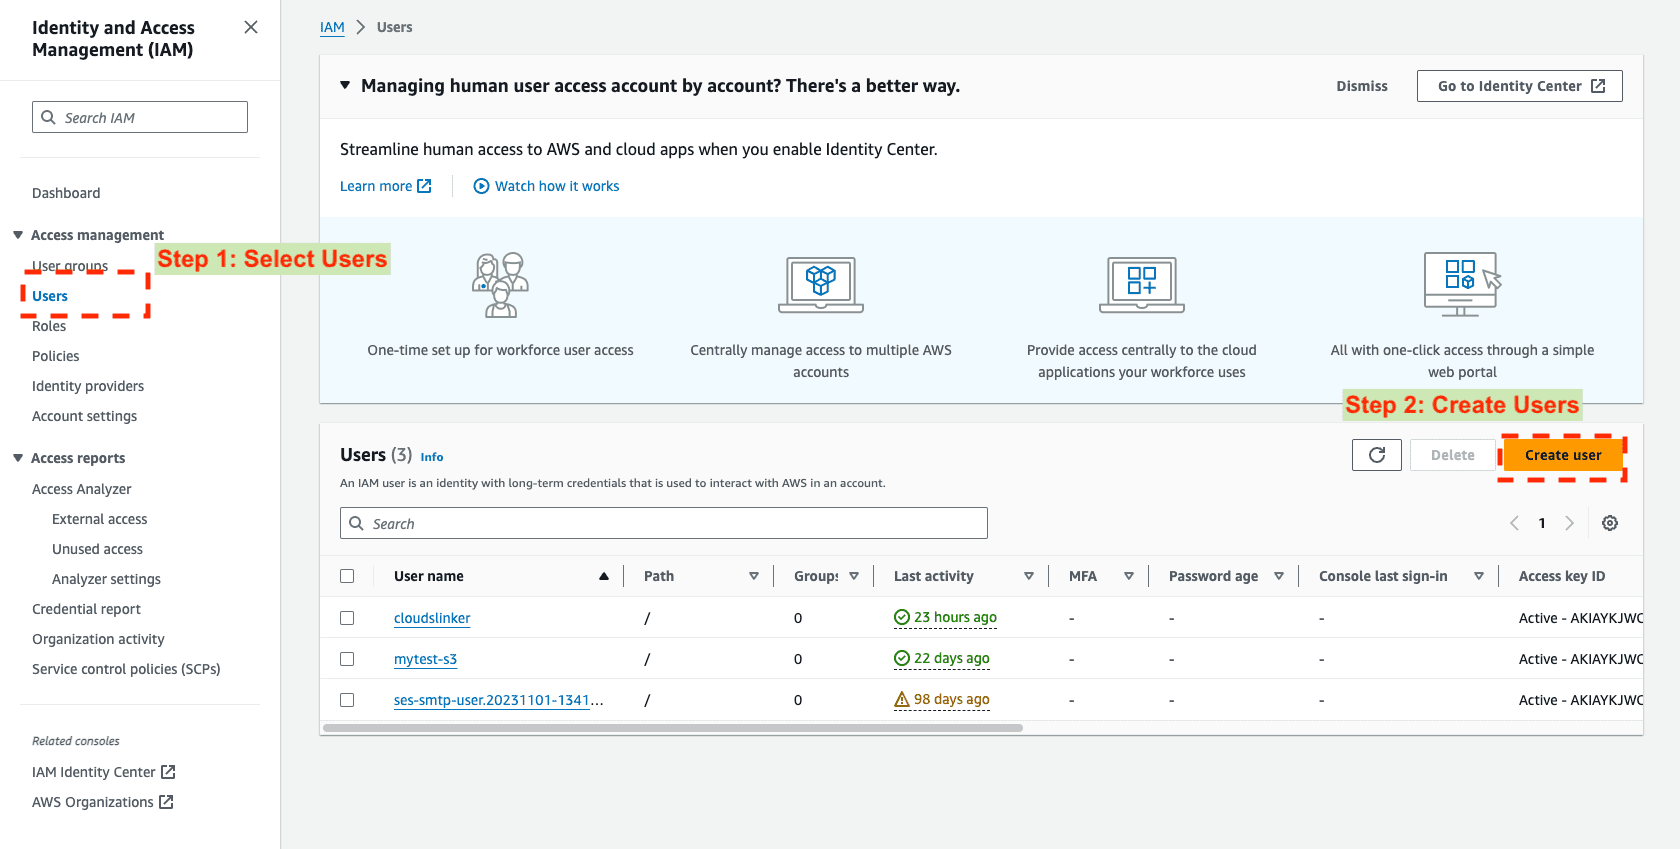Screen dimensions: 1680x849
Task: Click the external link icon beside Learn more
Action: (x=424, y=186)
